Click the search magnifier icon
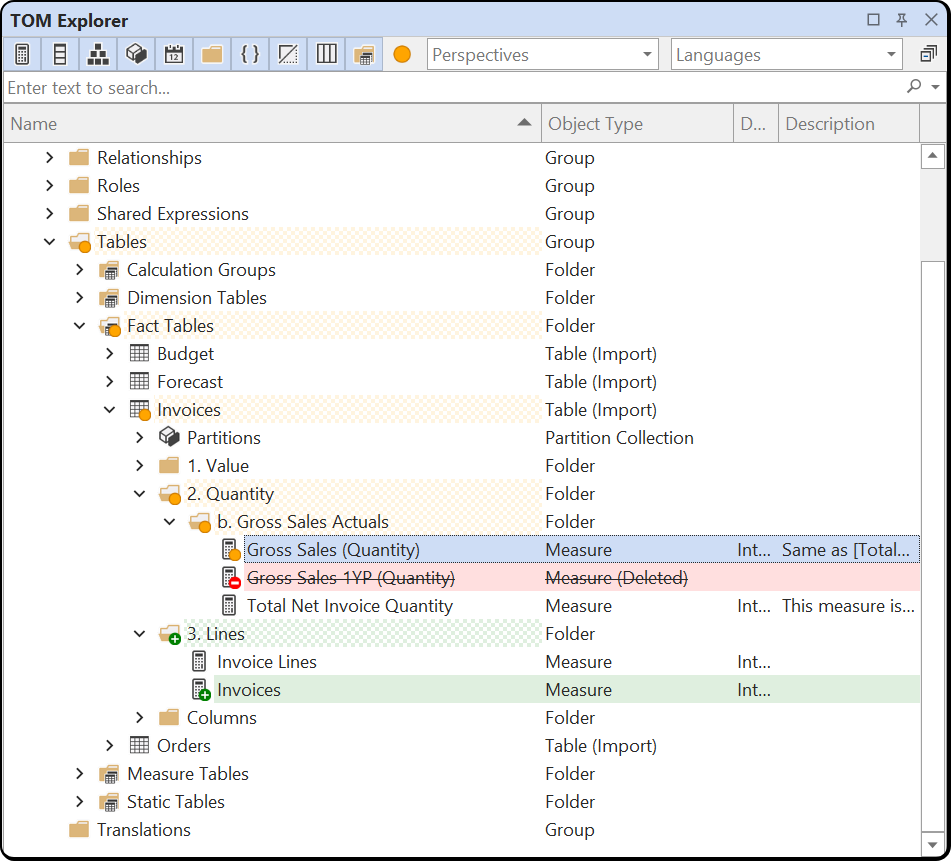The height and width of the screenshot is (861, 951). 914,87
